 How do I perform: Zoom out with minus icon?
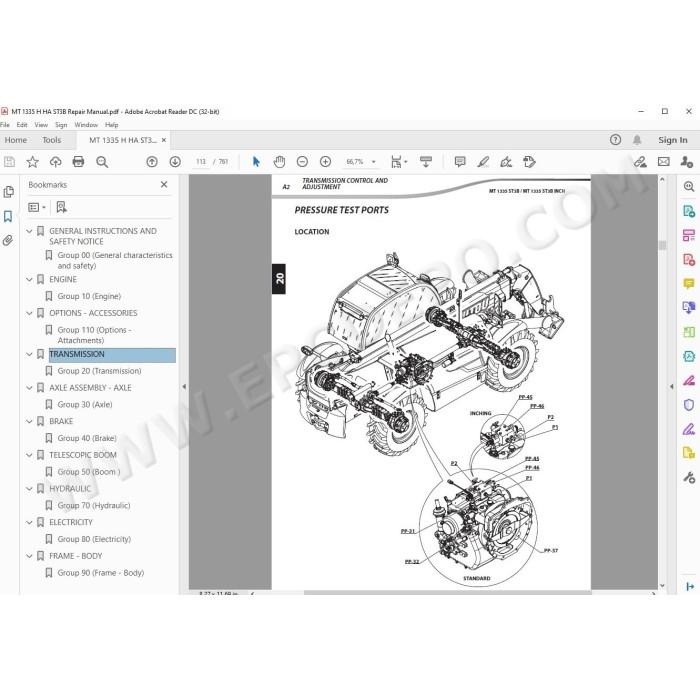[x=302, y=162]
